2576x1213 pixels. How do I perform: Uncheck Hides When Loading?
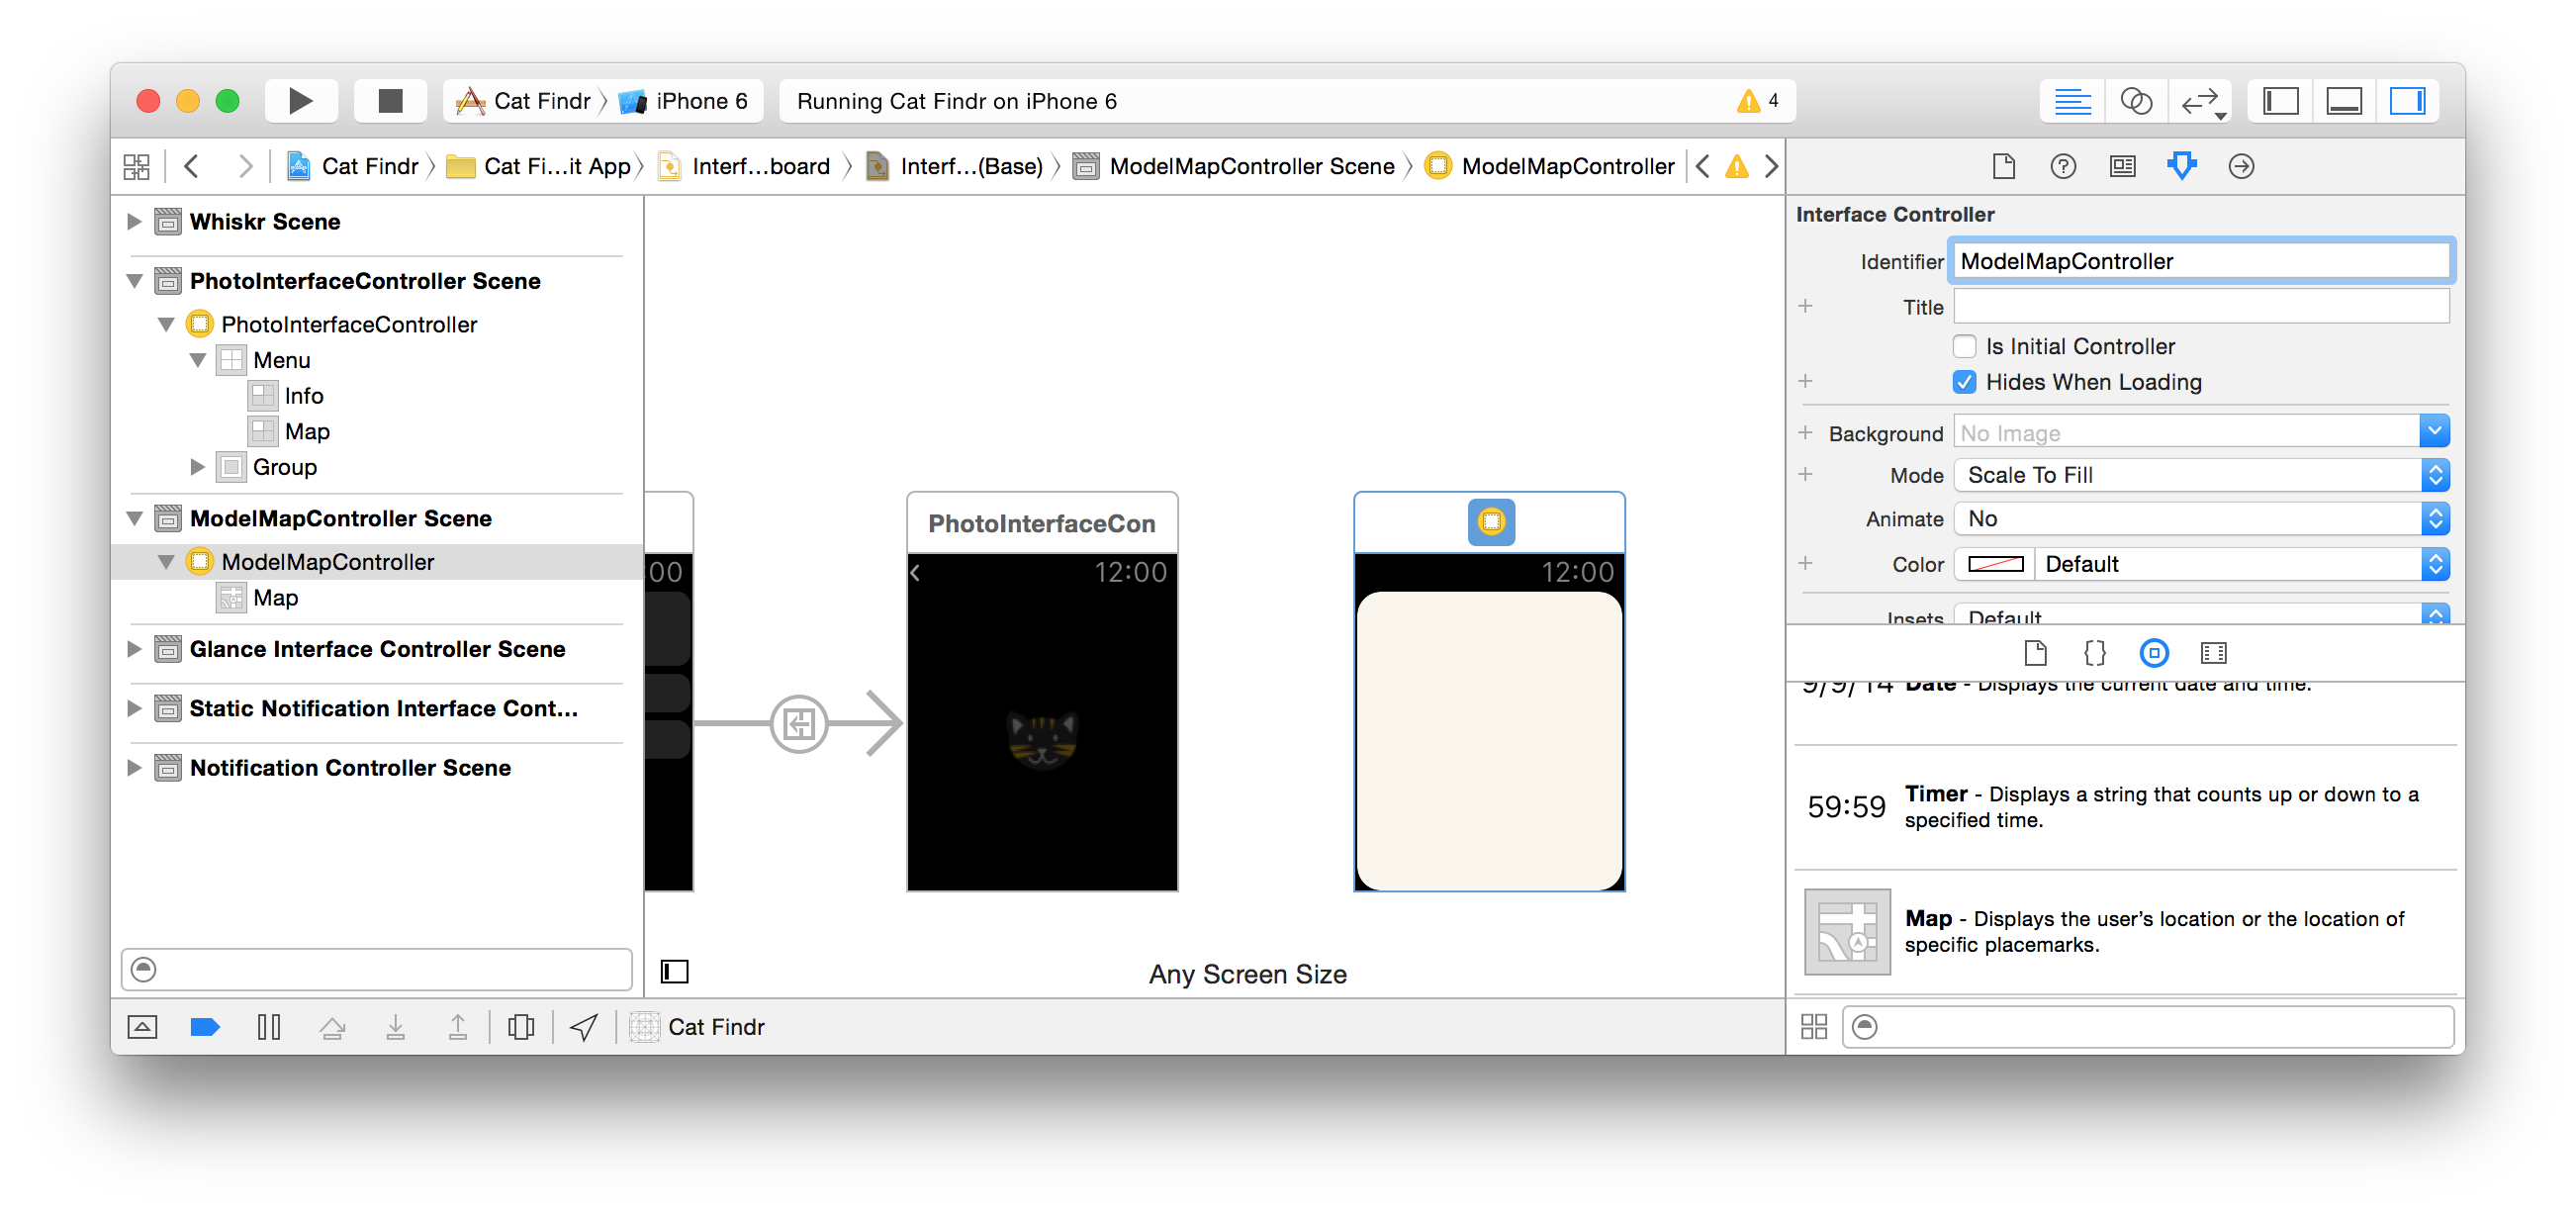click(x=1964, y=382)
